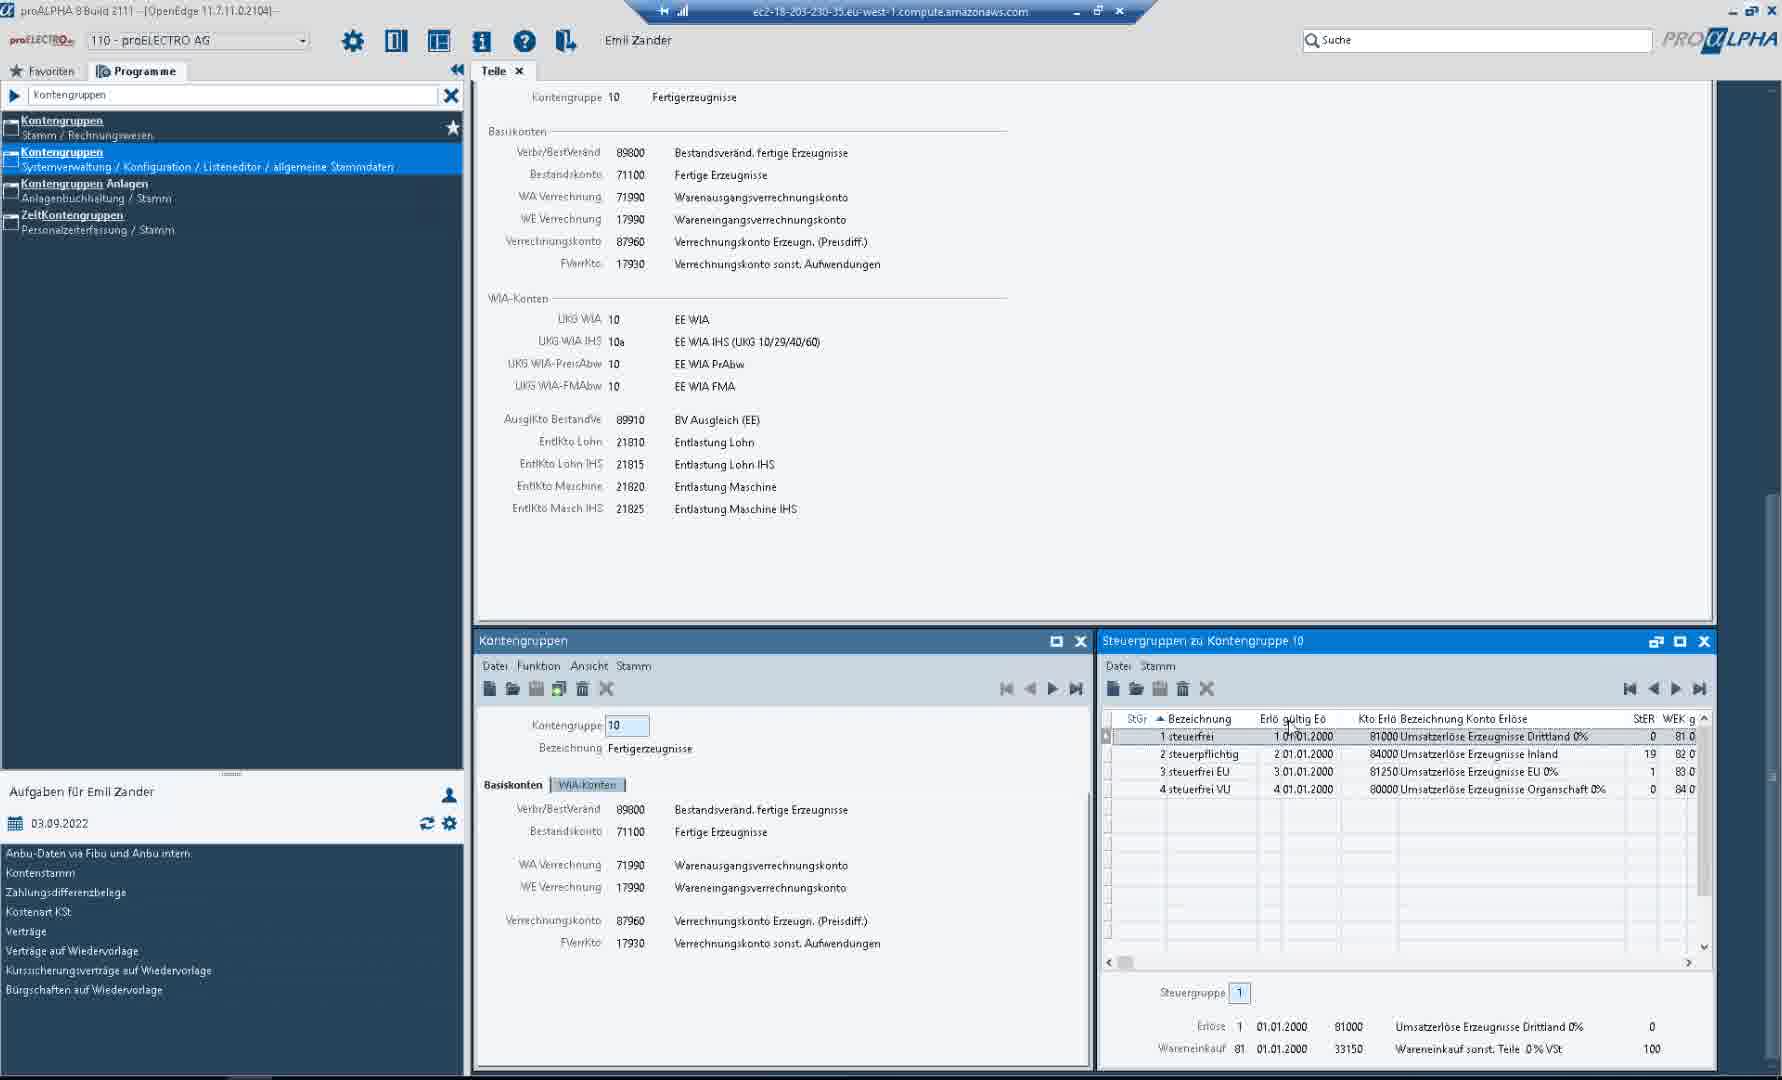Switch to the Basiskonten tab
The width and height of the screenshot is (1782, 1080).
(513, 785)
